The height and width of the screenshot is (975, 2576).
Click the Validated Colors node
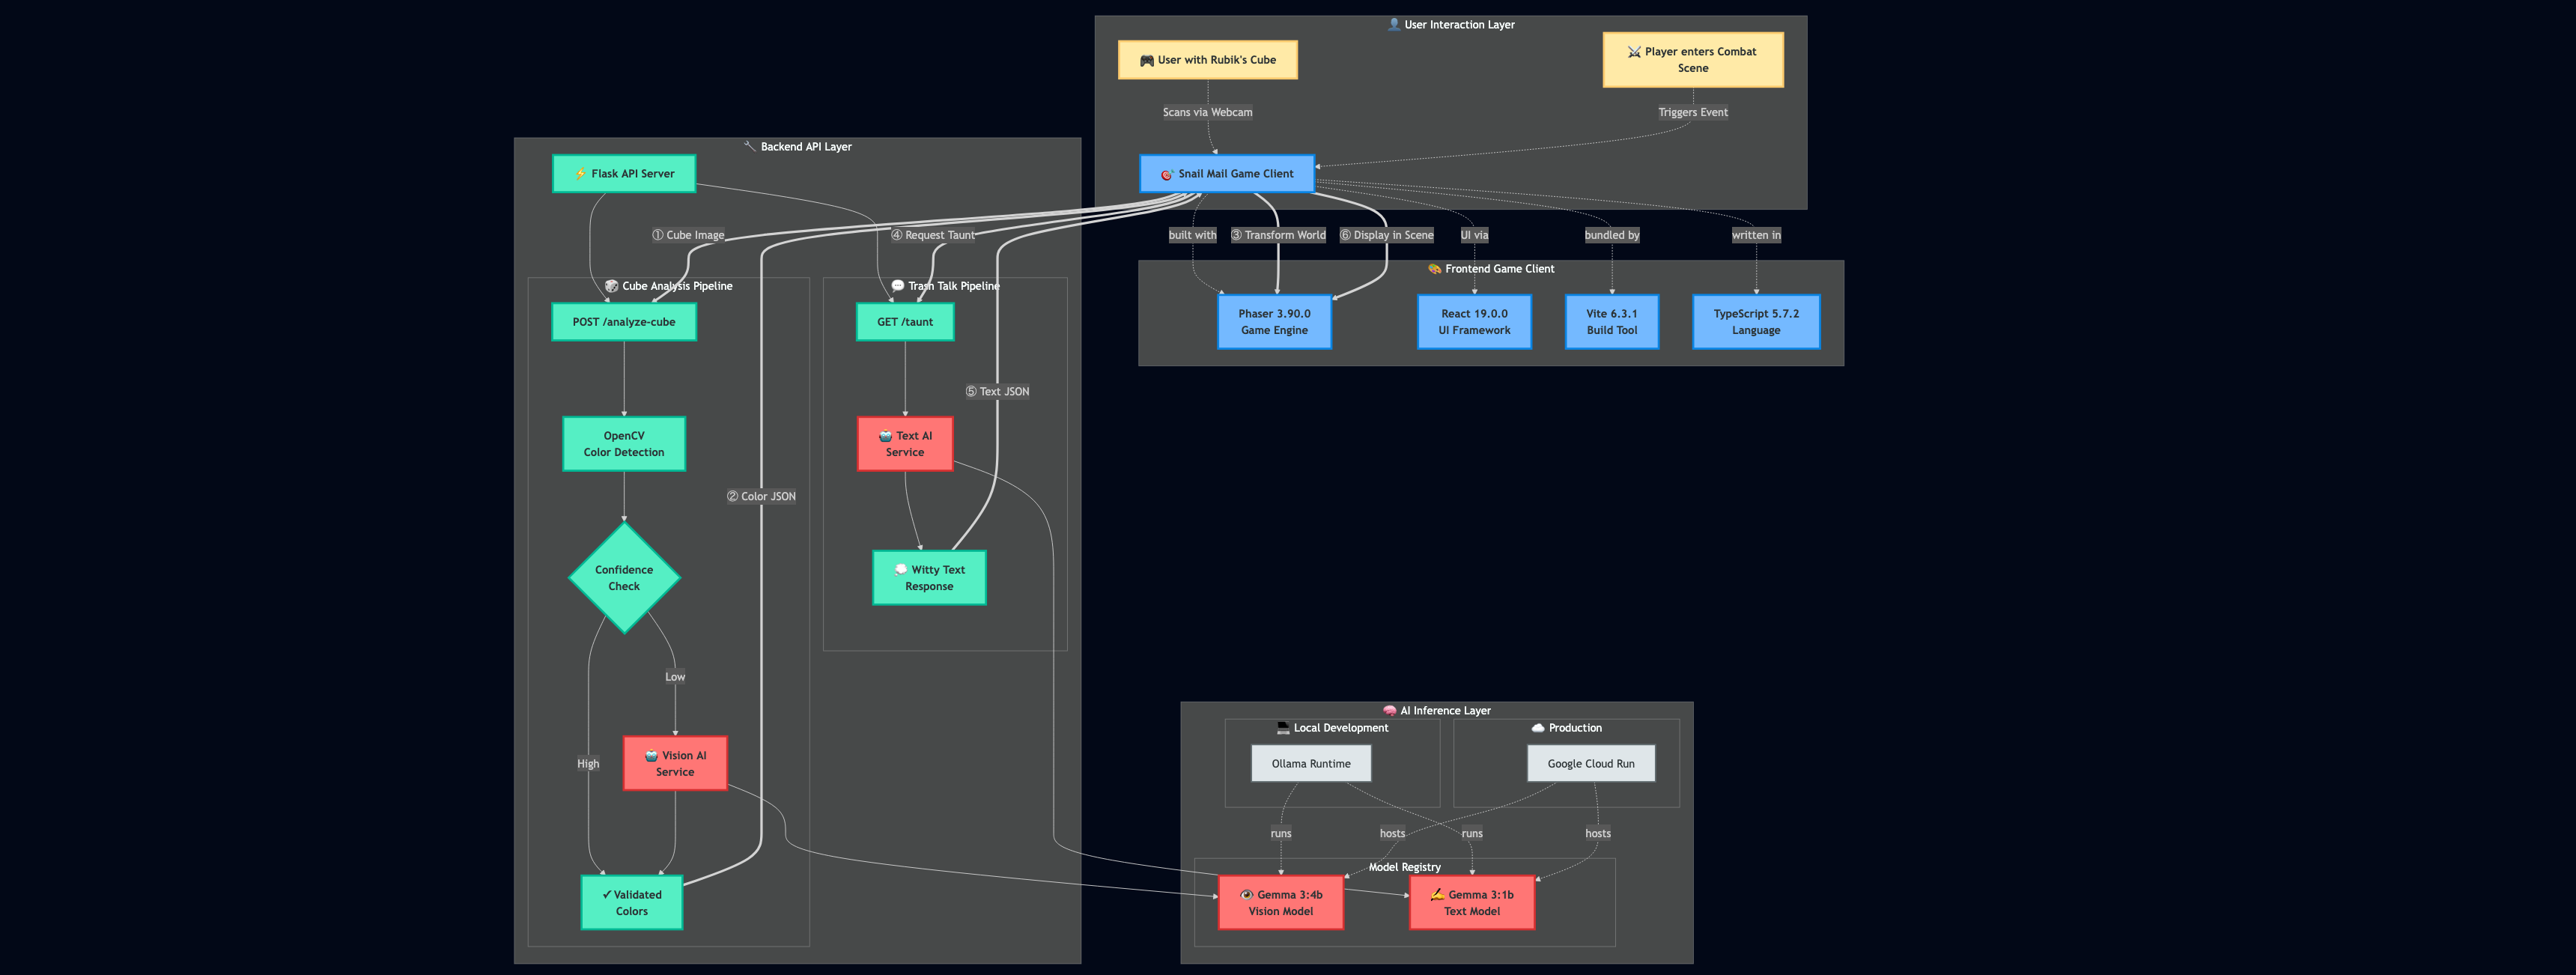(x=631, y=903)
